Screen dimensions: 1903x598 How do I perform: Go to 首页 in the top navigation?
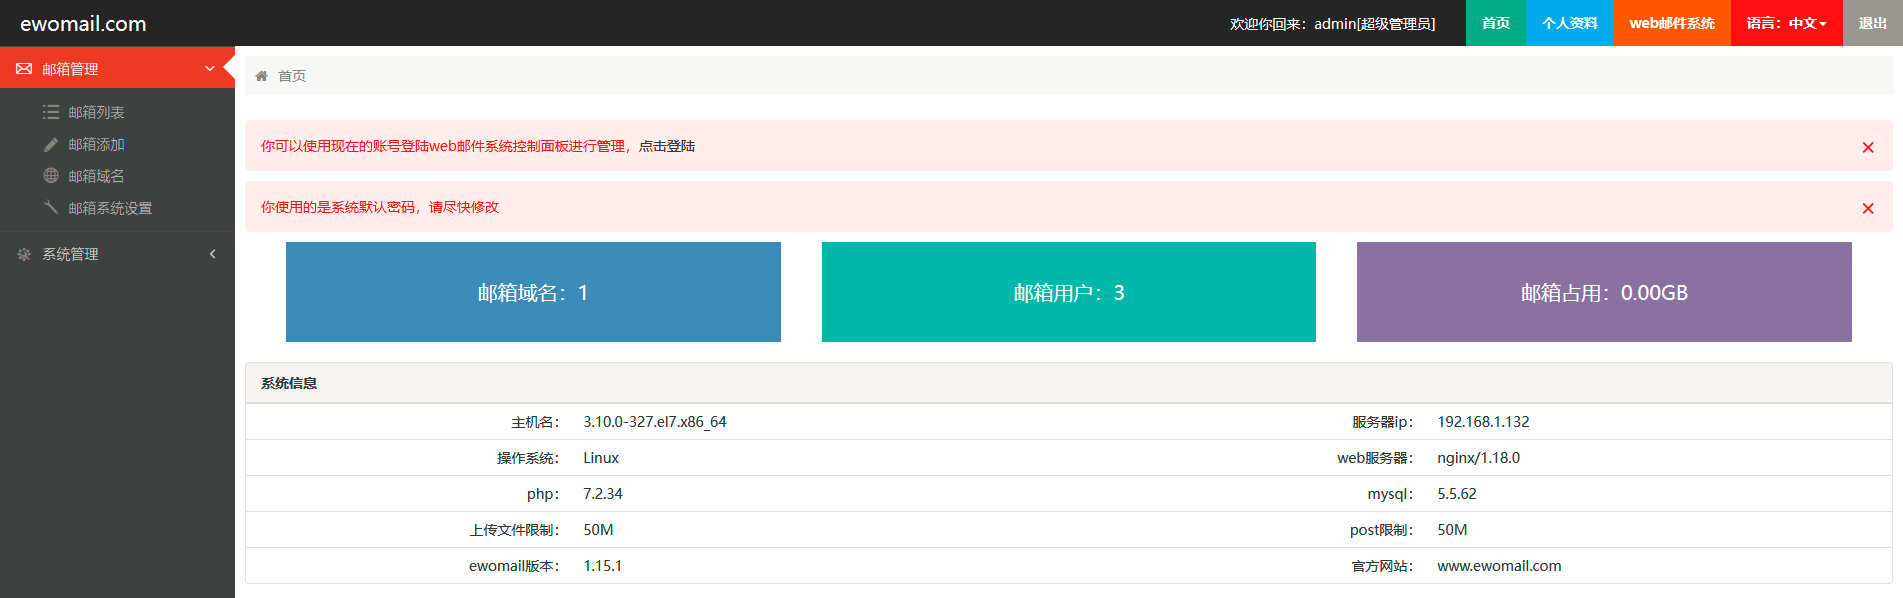tap(1496, 23)
